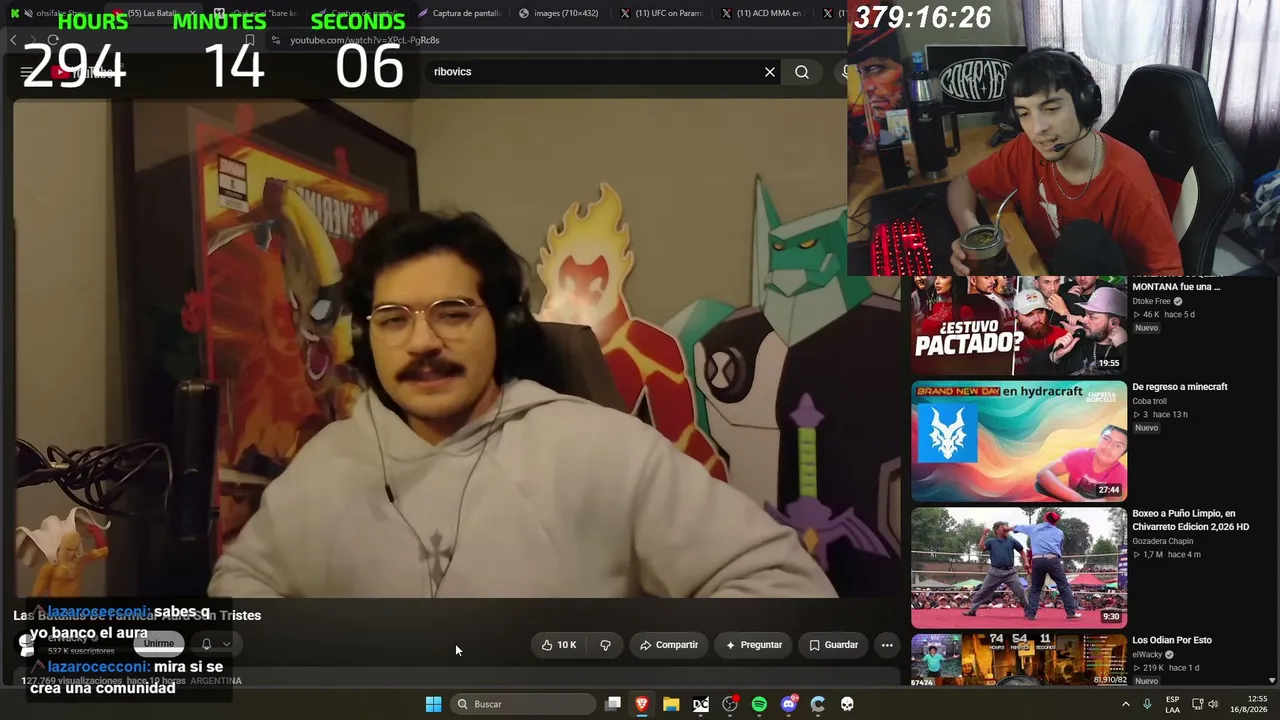Toggle the channel notification bell
This screenshot has width=1280, height=720.
(206, 644)
